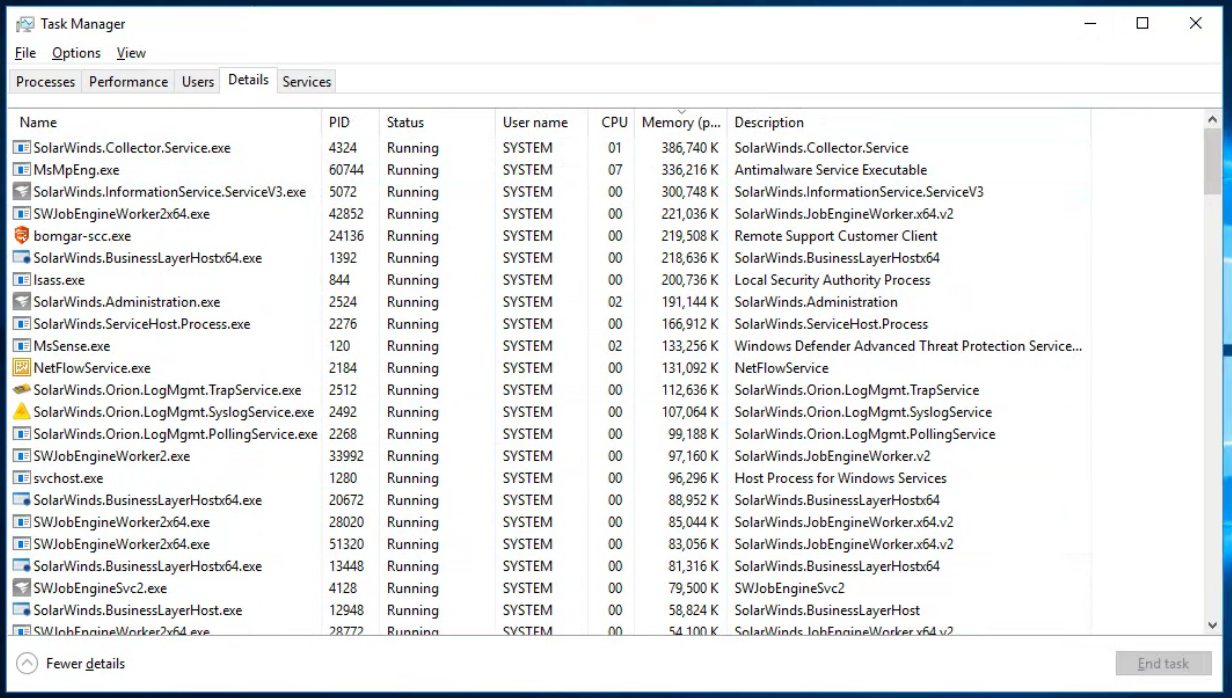Image resolution: width=1232 pixels, height=698 pixels.
Task: Click the SolarWinds.ServiceHost.Process.exe icon
Action: 22,324
